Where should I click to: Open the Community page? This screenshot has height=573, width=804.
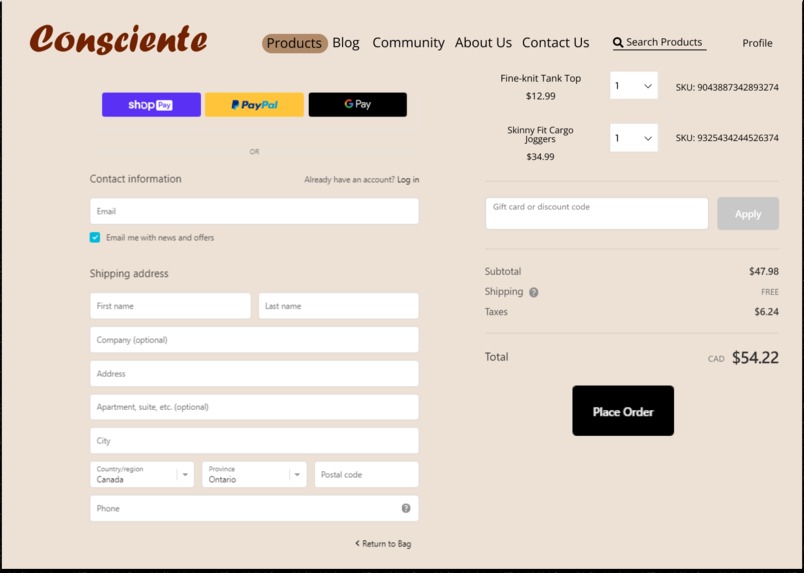pyautogui.click(x=408, y=43)
